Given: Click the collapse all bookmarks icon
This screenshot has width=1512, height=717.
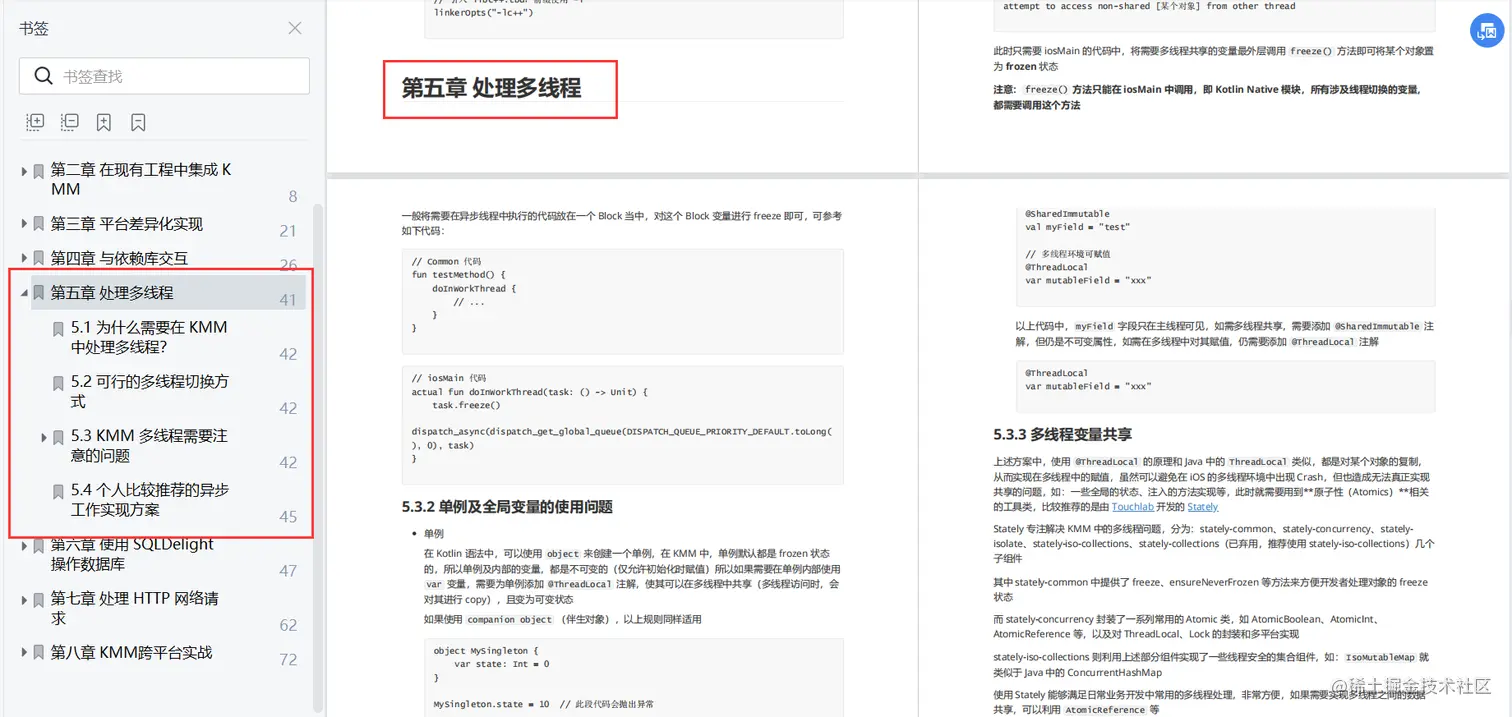Looking at the screenshot, I should click(x=69, y=121).
